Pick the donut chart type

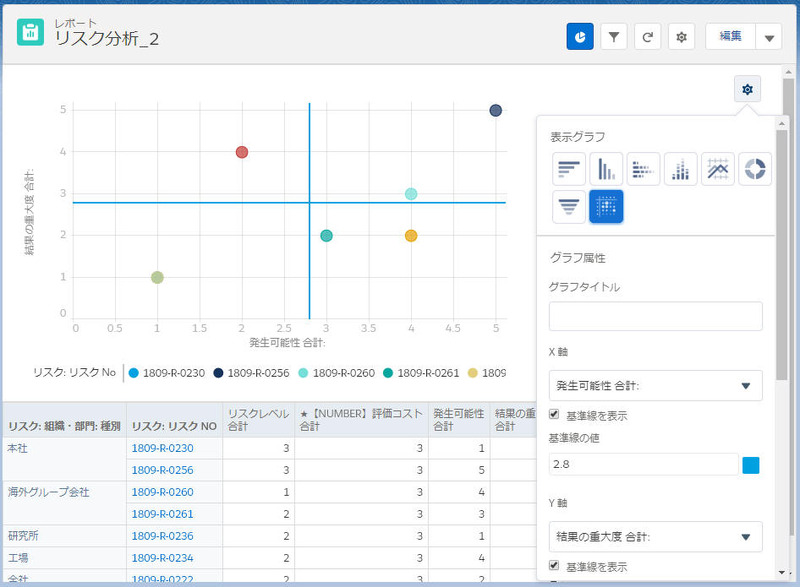point(755,169)
